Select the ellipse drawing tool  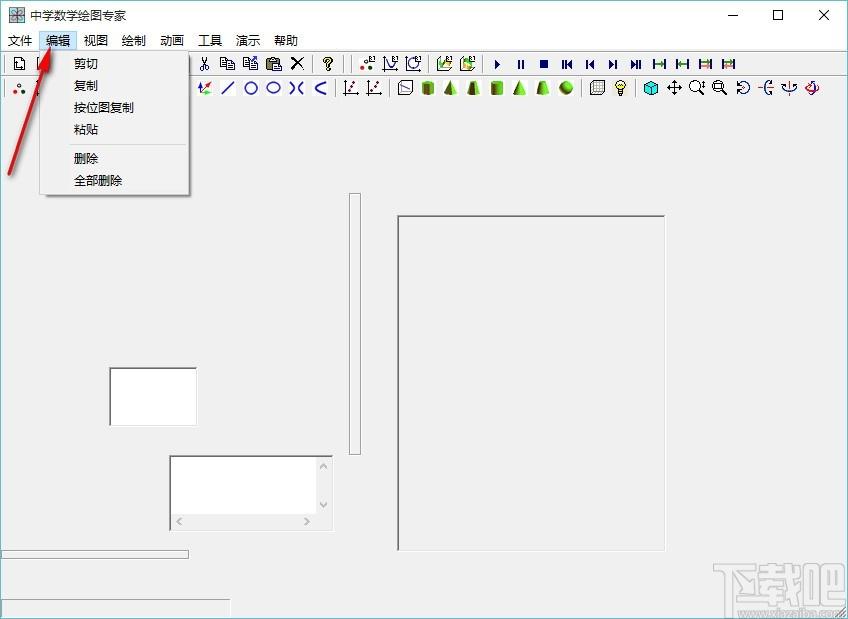pyautogui.click(x=274, y=88)
